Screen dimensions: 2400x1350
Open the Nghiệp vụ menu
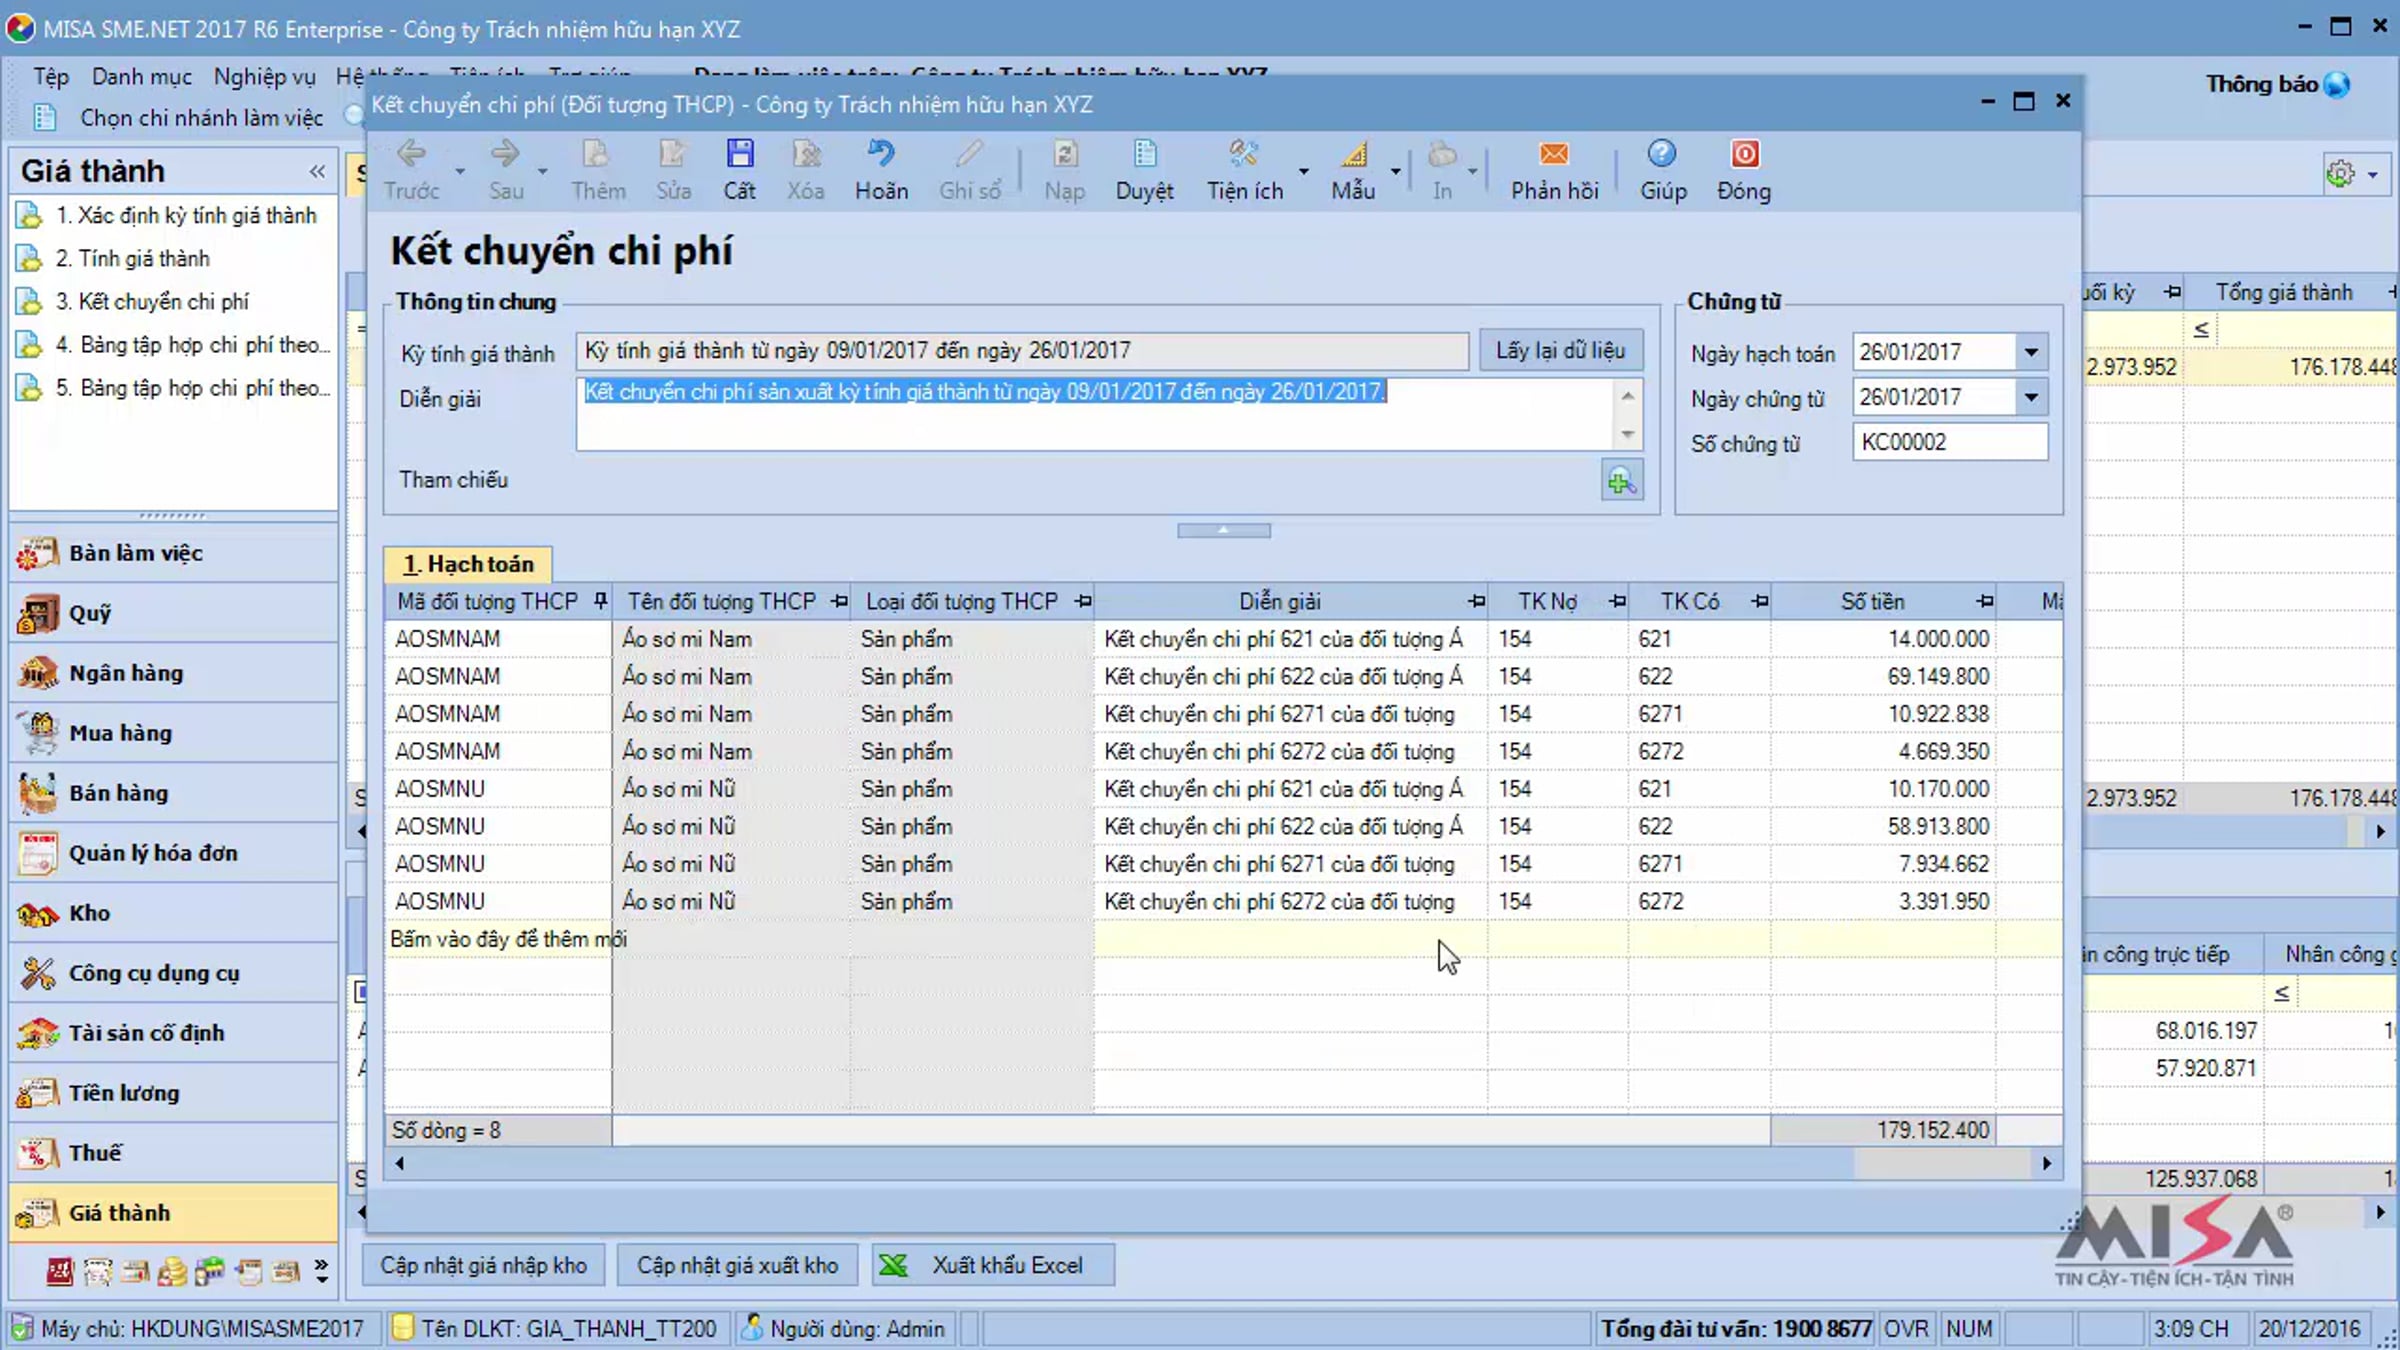click(x=264, y=77)
